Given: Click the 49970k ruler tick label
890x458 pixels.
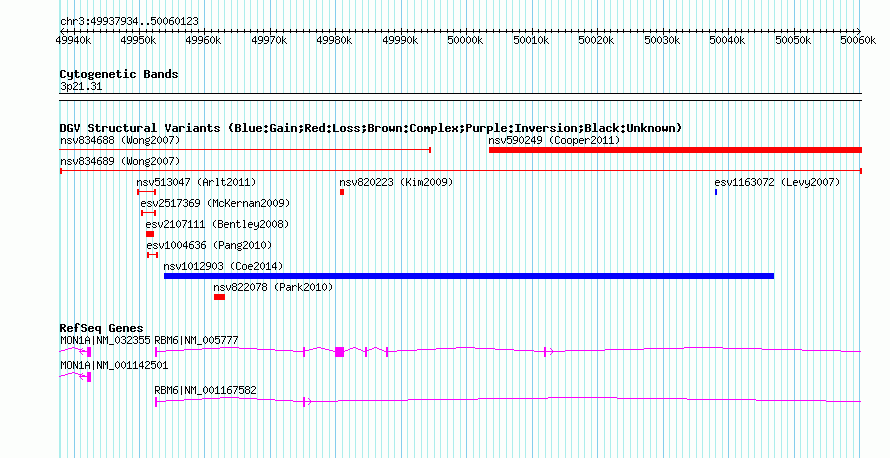Looking at the screenshot, I should (269, 40).
